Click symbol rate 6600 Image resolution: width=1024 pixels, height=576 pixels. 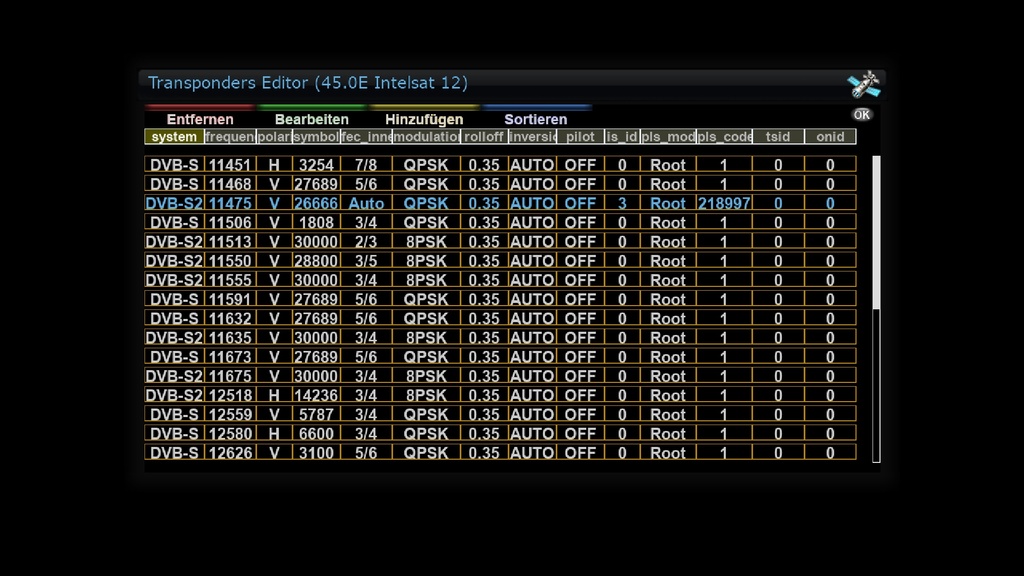[x=316, y=434]
